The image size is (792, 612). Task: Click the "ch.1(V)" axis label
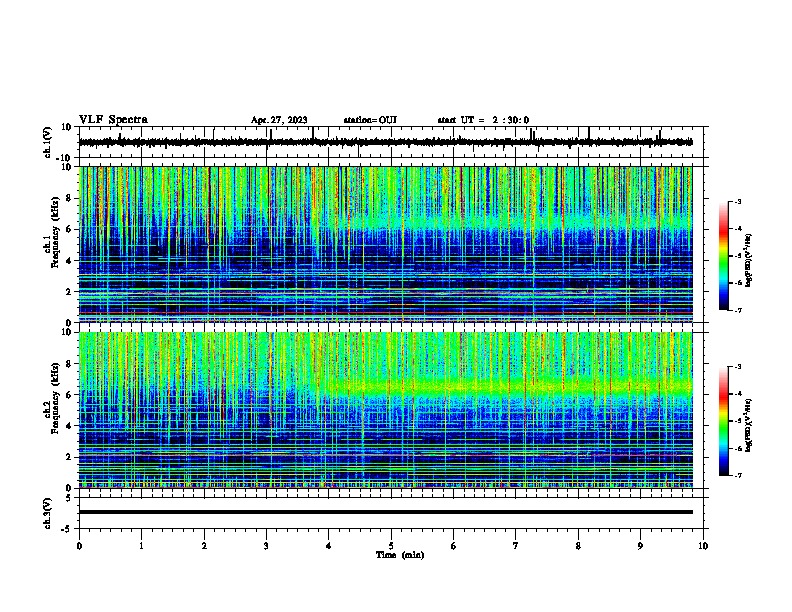48,142
